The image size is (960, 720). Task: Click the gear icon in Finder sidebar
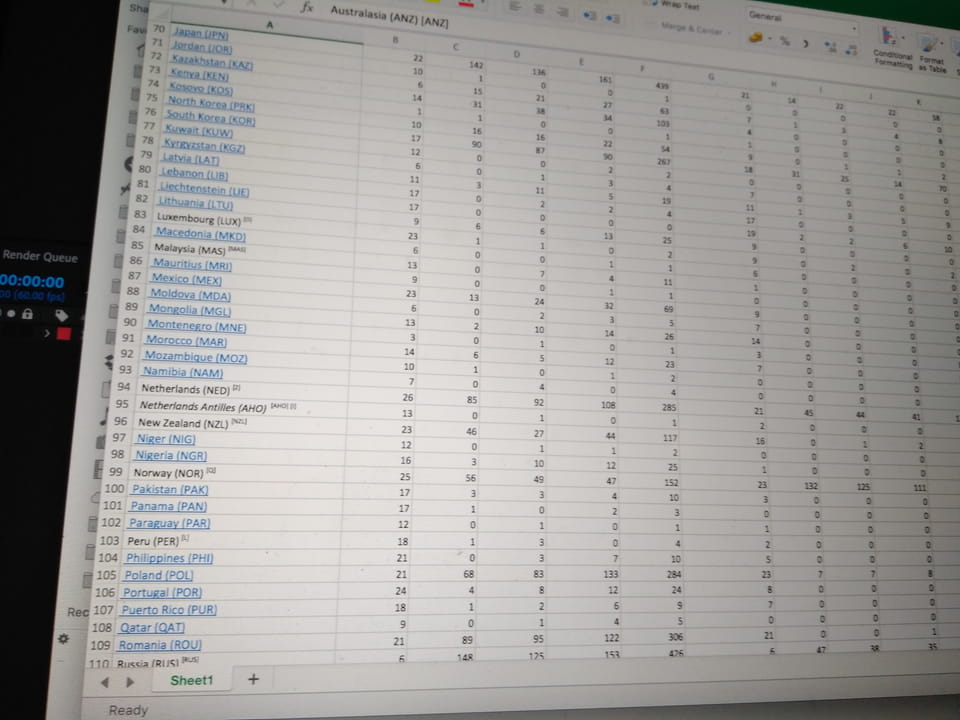pyautogui.click(x=63, y=638)
